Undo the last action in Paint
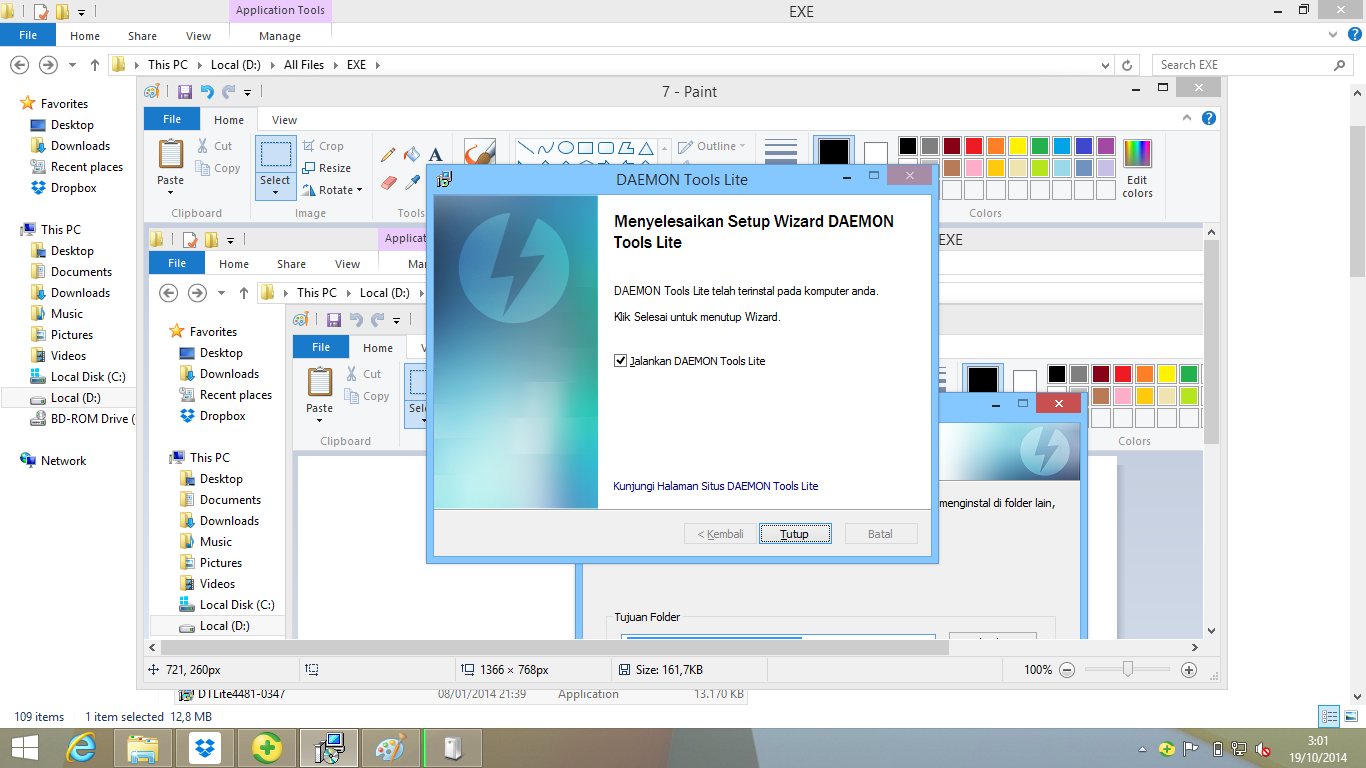This screenshot has height=768, width=1366. point(207,91)
